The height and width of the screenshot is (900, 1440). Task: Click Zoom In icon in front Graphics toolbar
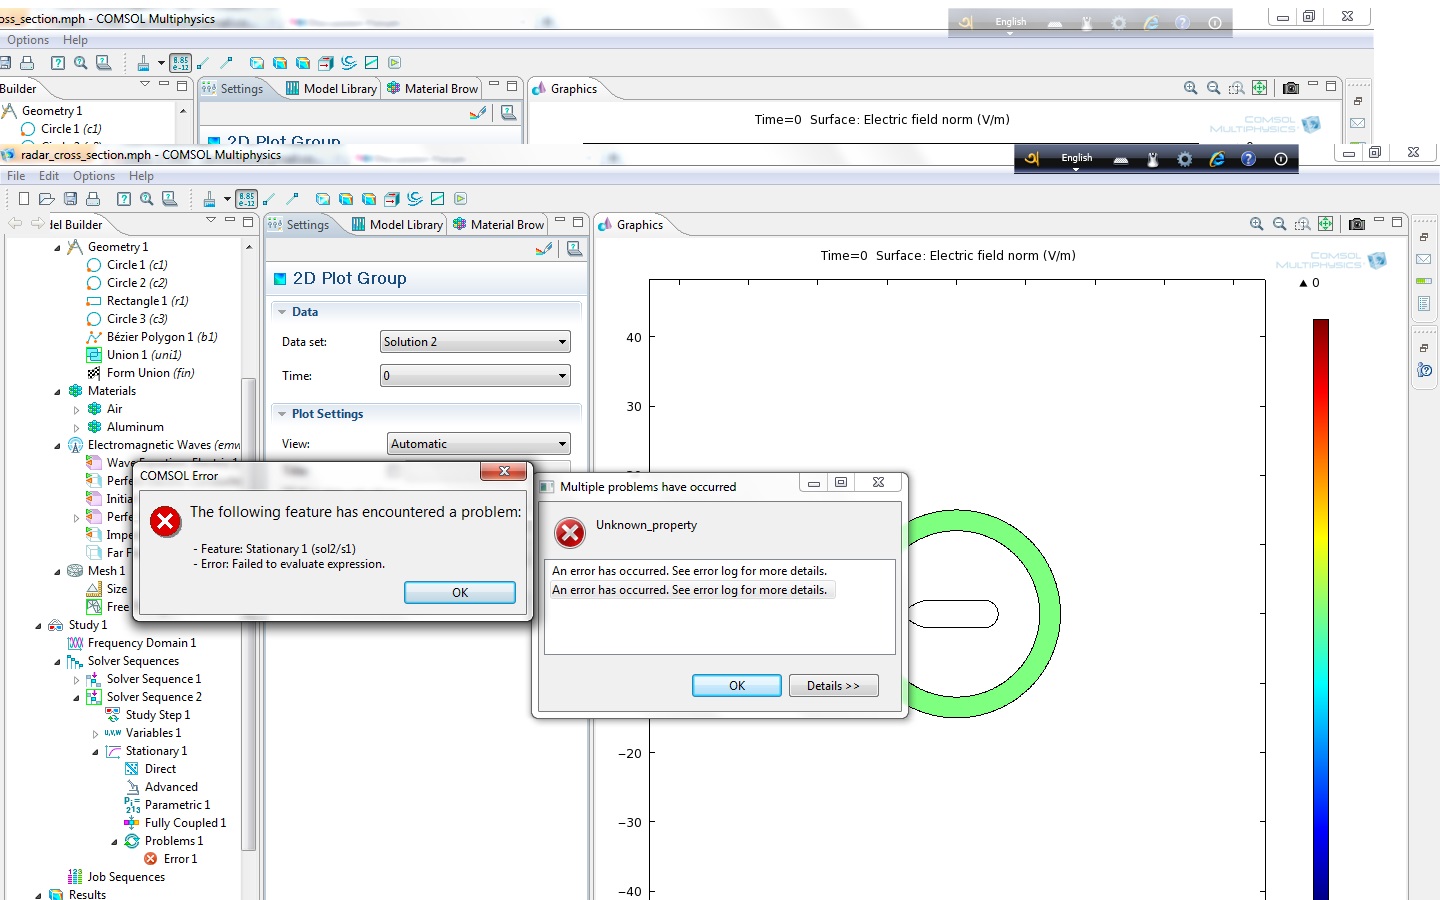click(1257, 224)
